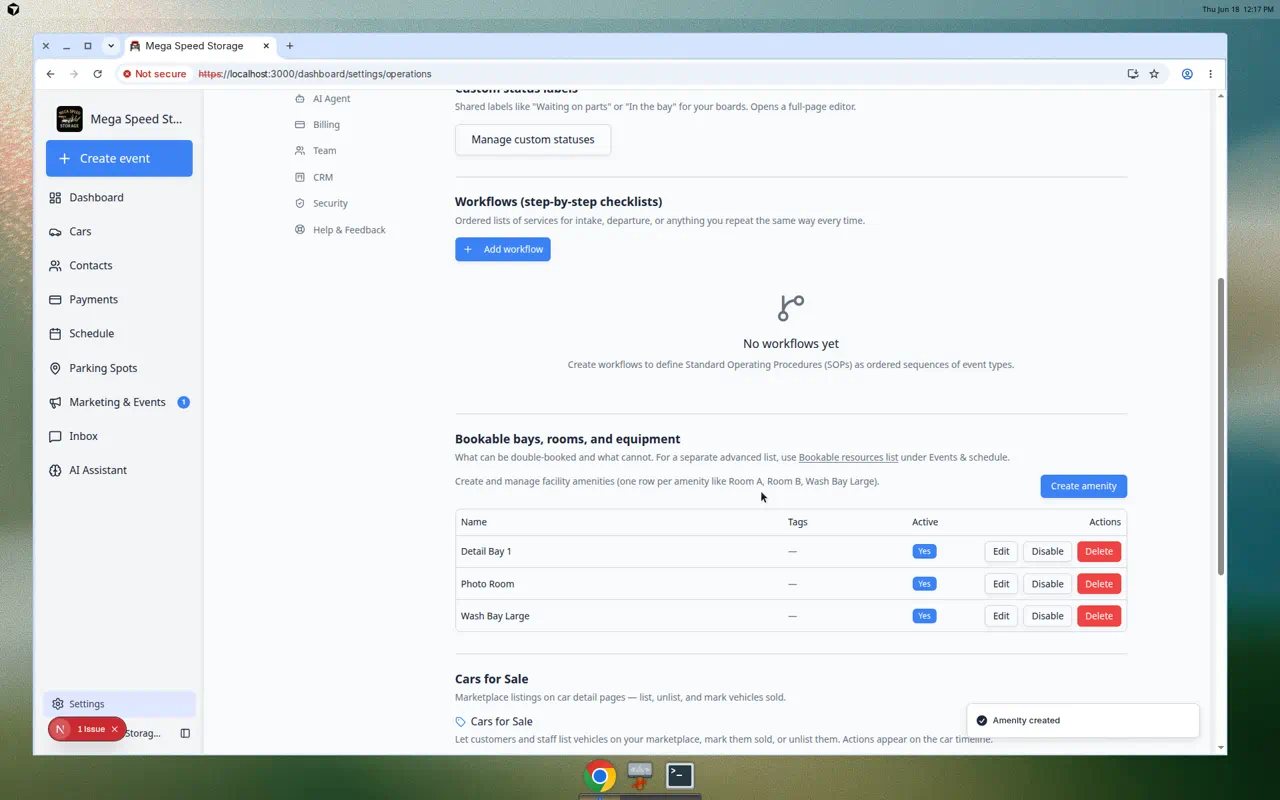Click the Settings gear icon
The width and height of the screenshot is (1280, 800).
[x=58, y=704]
